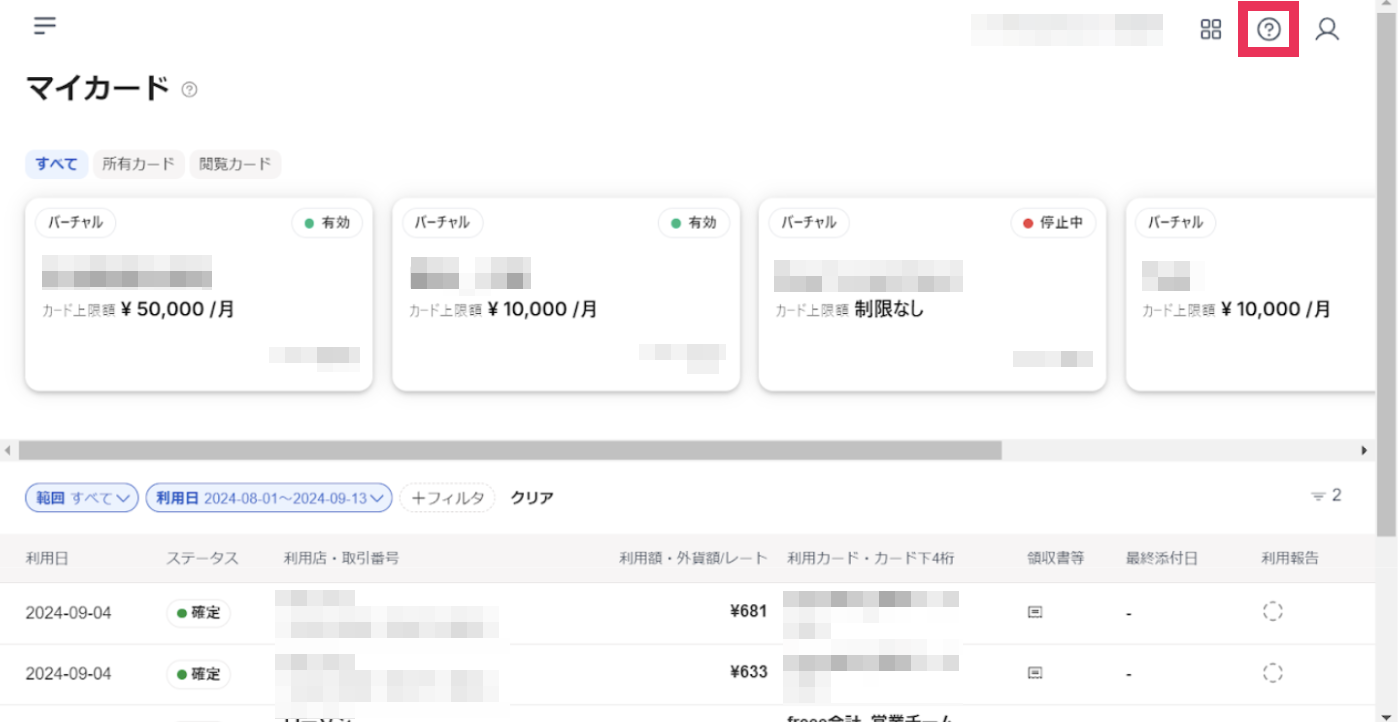Switch to the 所有カード tab

tap(139, 164)
